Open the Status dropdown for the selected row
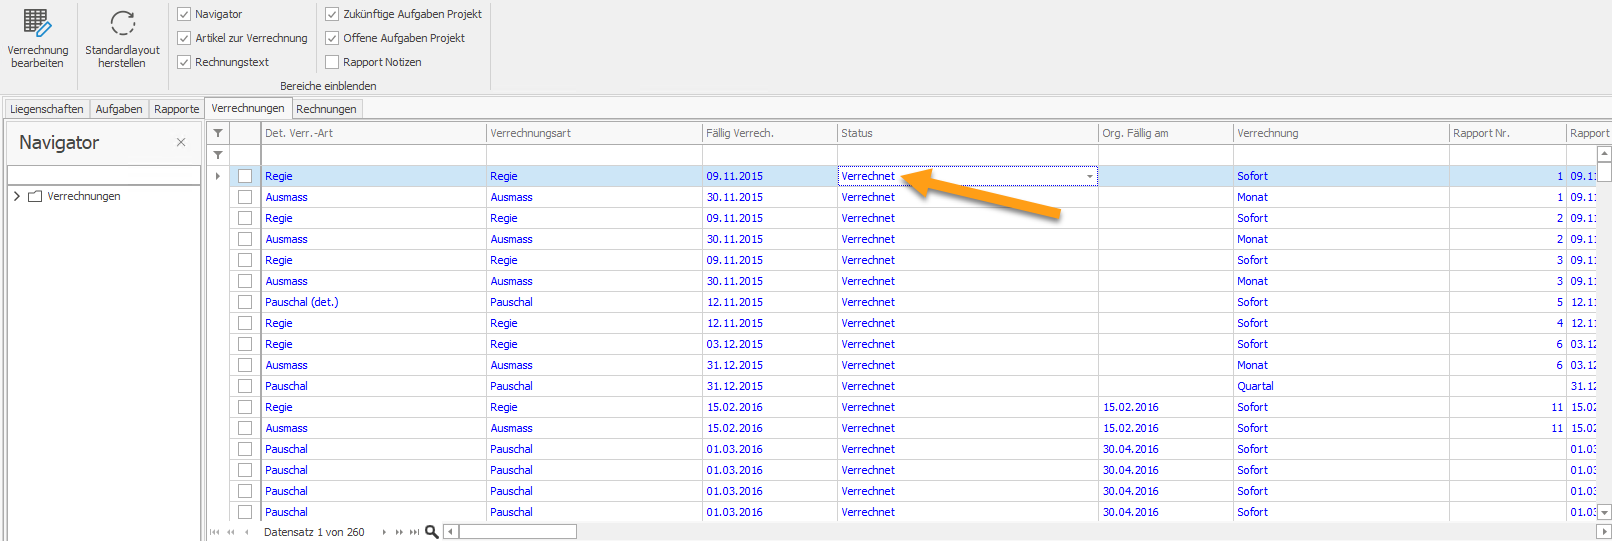 [1090, 176]
